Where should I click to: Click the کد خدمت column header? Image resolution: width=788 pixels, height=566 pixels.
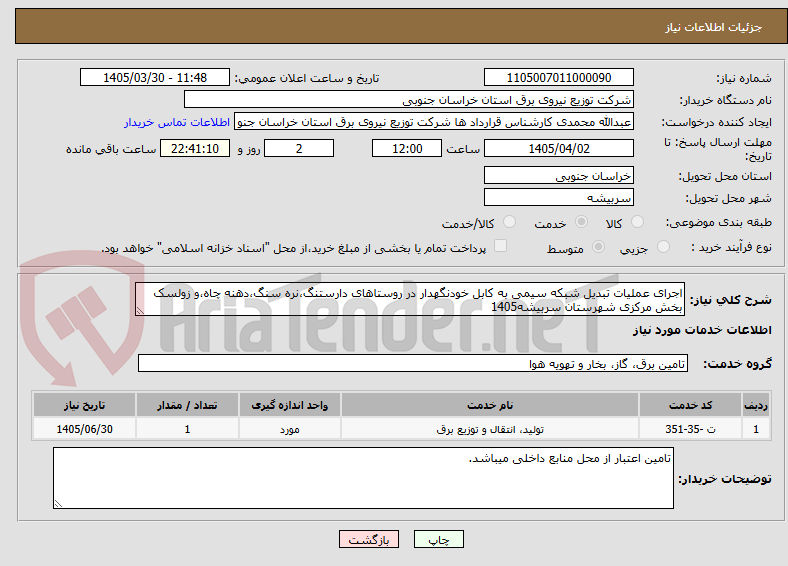point(691,405)
